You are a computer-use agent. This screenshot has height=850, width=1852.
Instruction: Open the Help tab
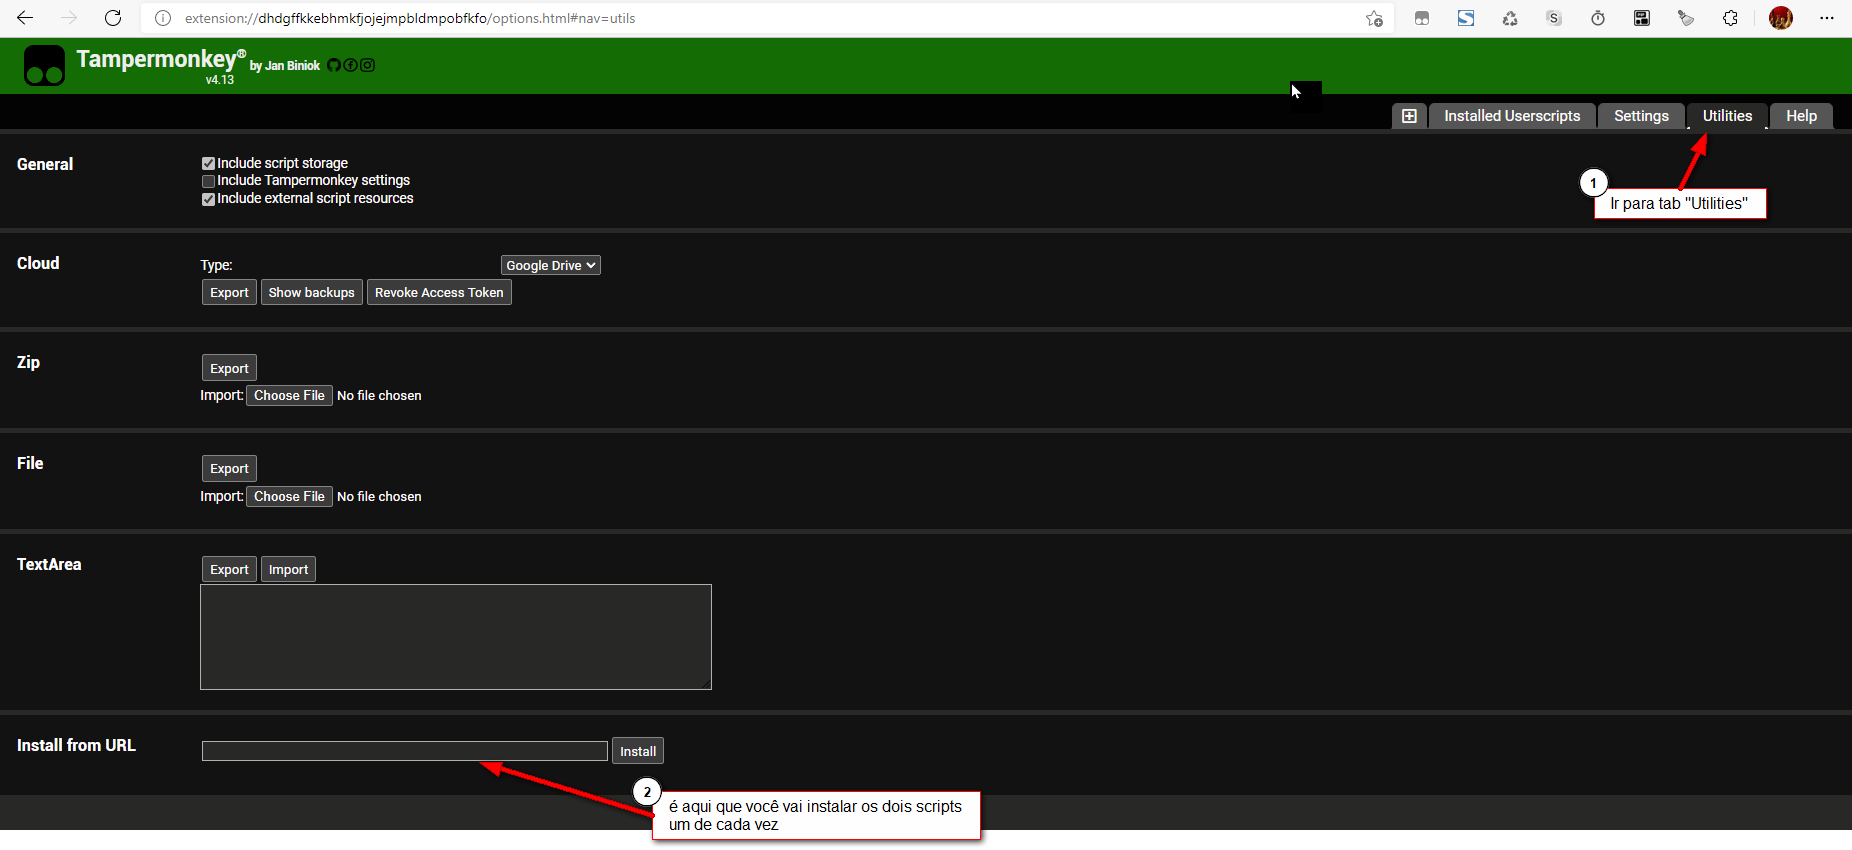pos(1801,116)
